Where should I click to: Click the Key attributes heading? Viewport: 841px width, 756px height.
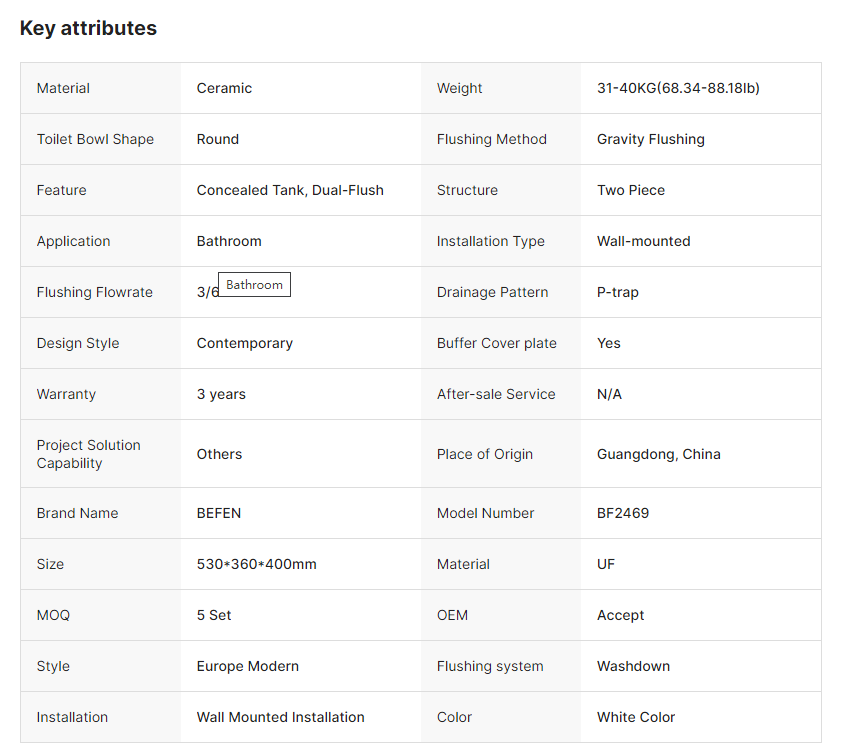click(88, 28)
